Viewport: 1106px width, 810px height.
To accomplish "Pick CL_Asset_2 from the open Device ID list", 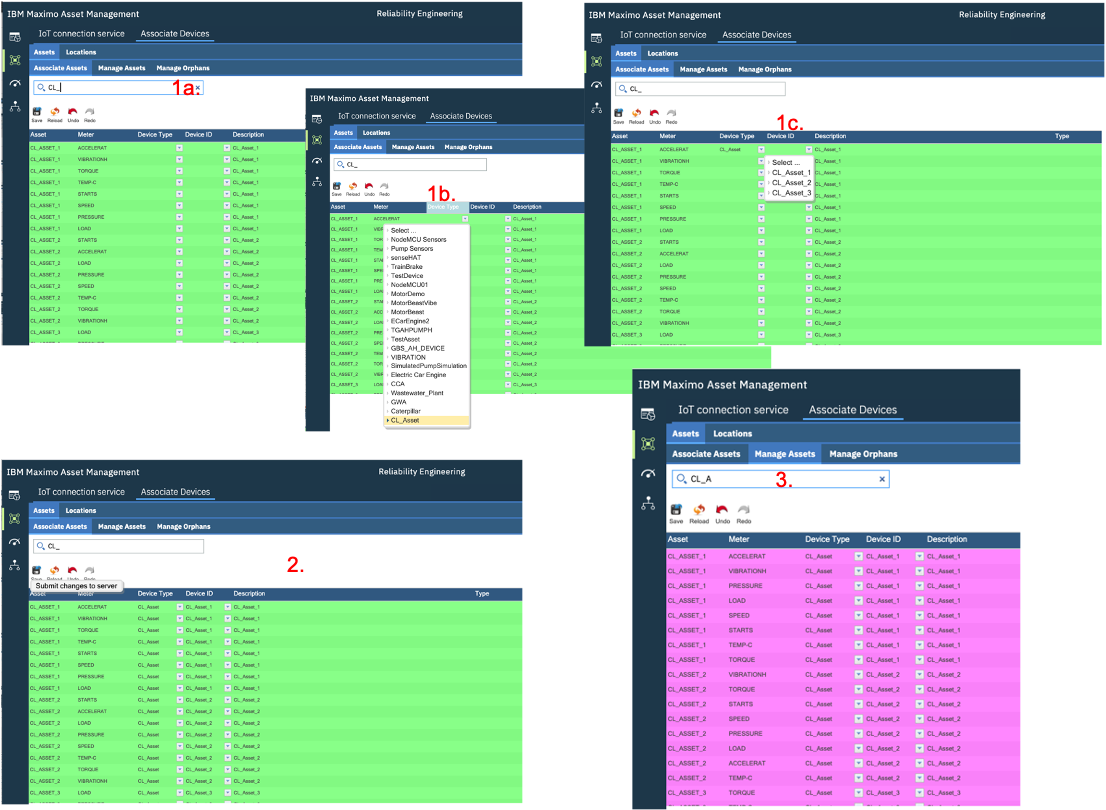I will click(790, 183).
